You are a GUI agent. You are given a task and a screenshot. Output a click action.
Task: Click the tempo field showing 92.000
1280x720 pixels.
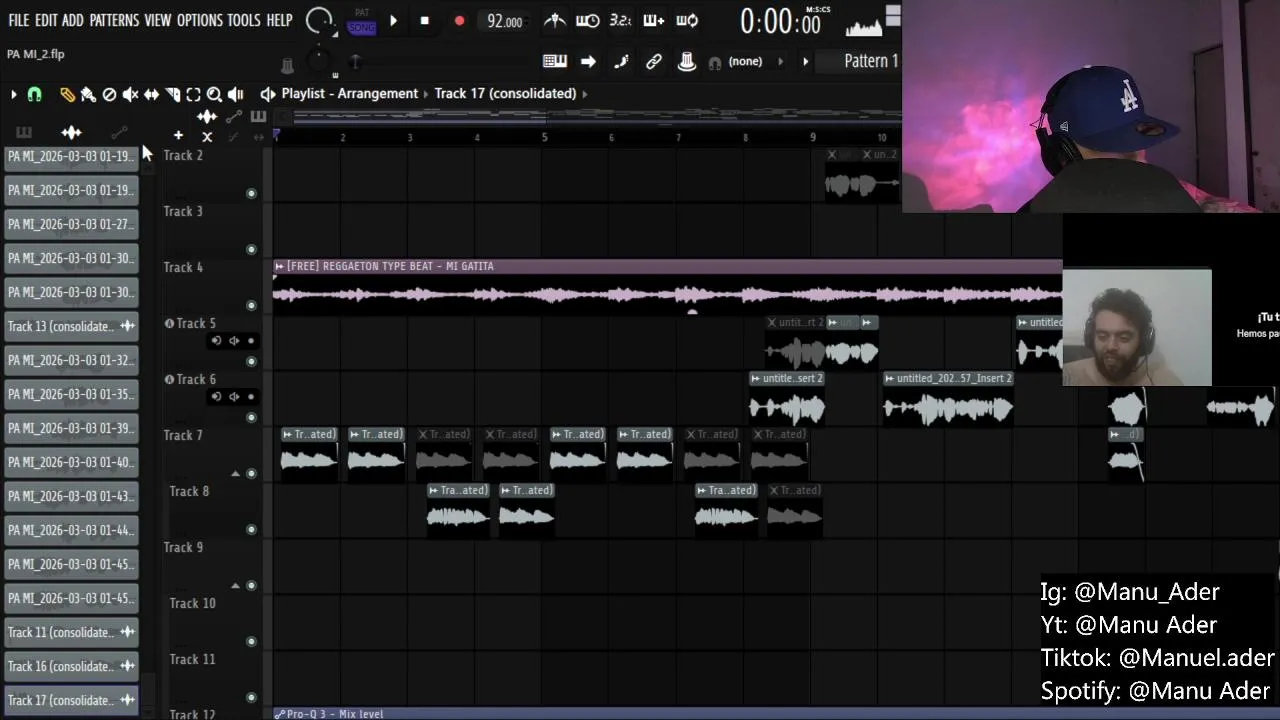pyautogui.click(x=504, y=21)
